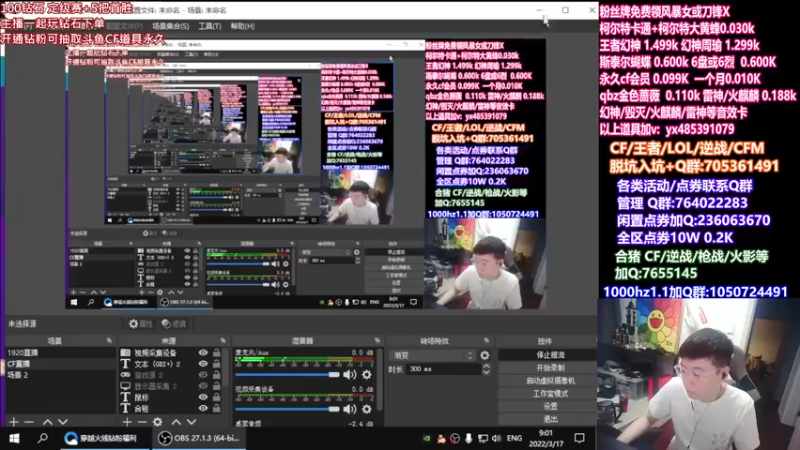Screen dimensions: 800x450
Task: Click the 时长 300 ms duration field
Action: 443,369
